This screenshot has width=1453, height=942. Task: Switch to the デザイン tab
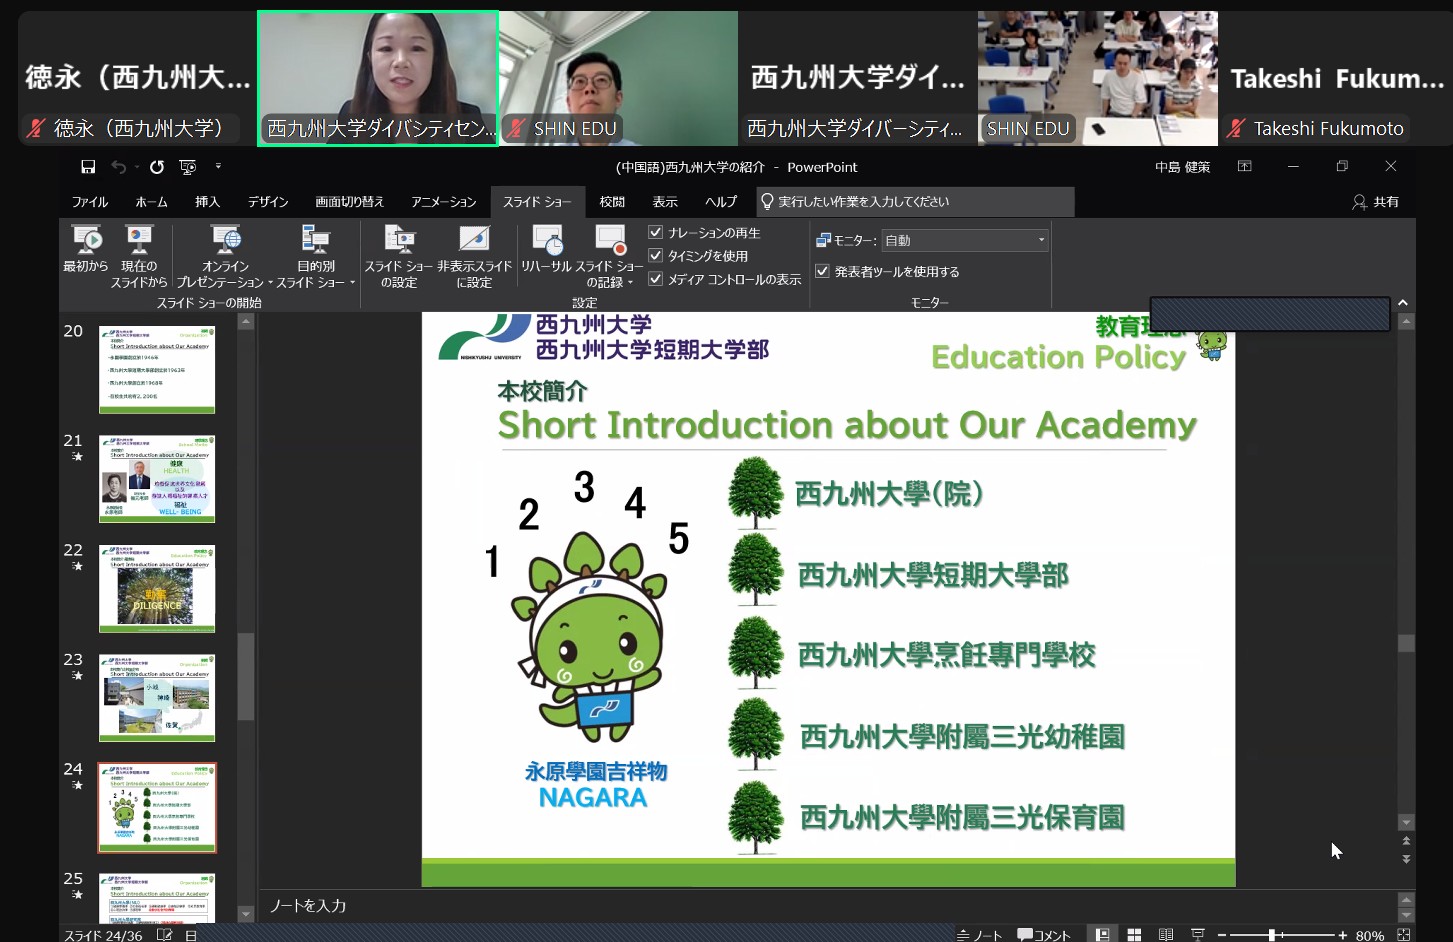click(x=268, y=202)
